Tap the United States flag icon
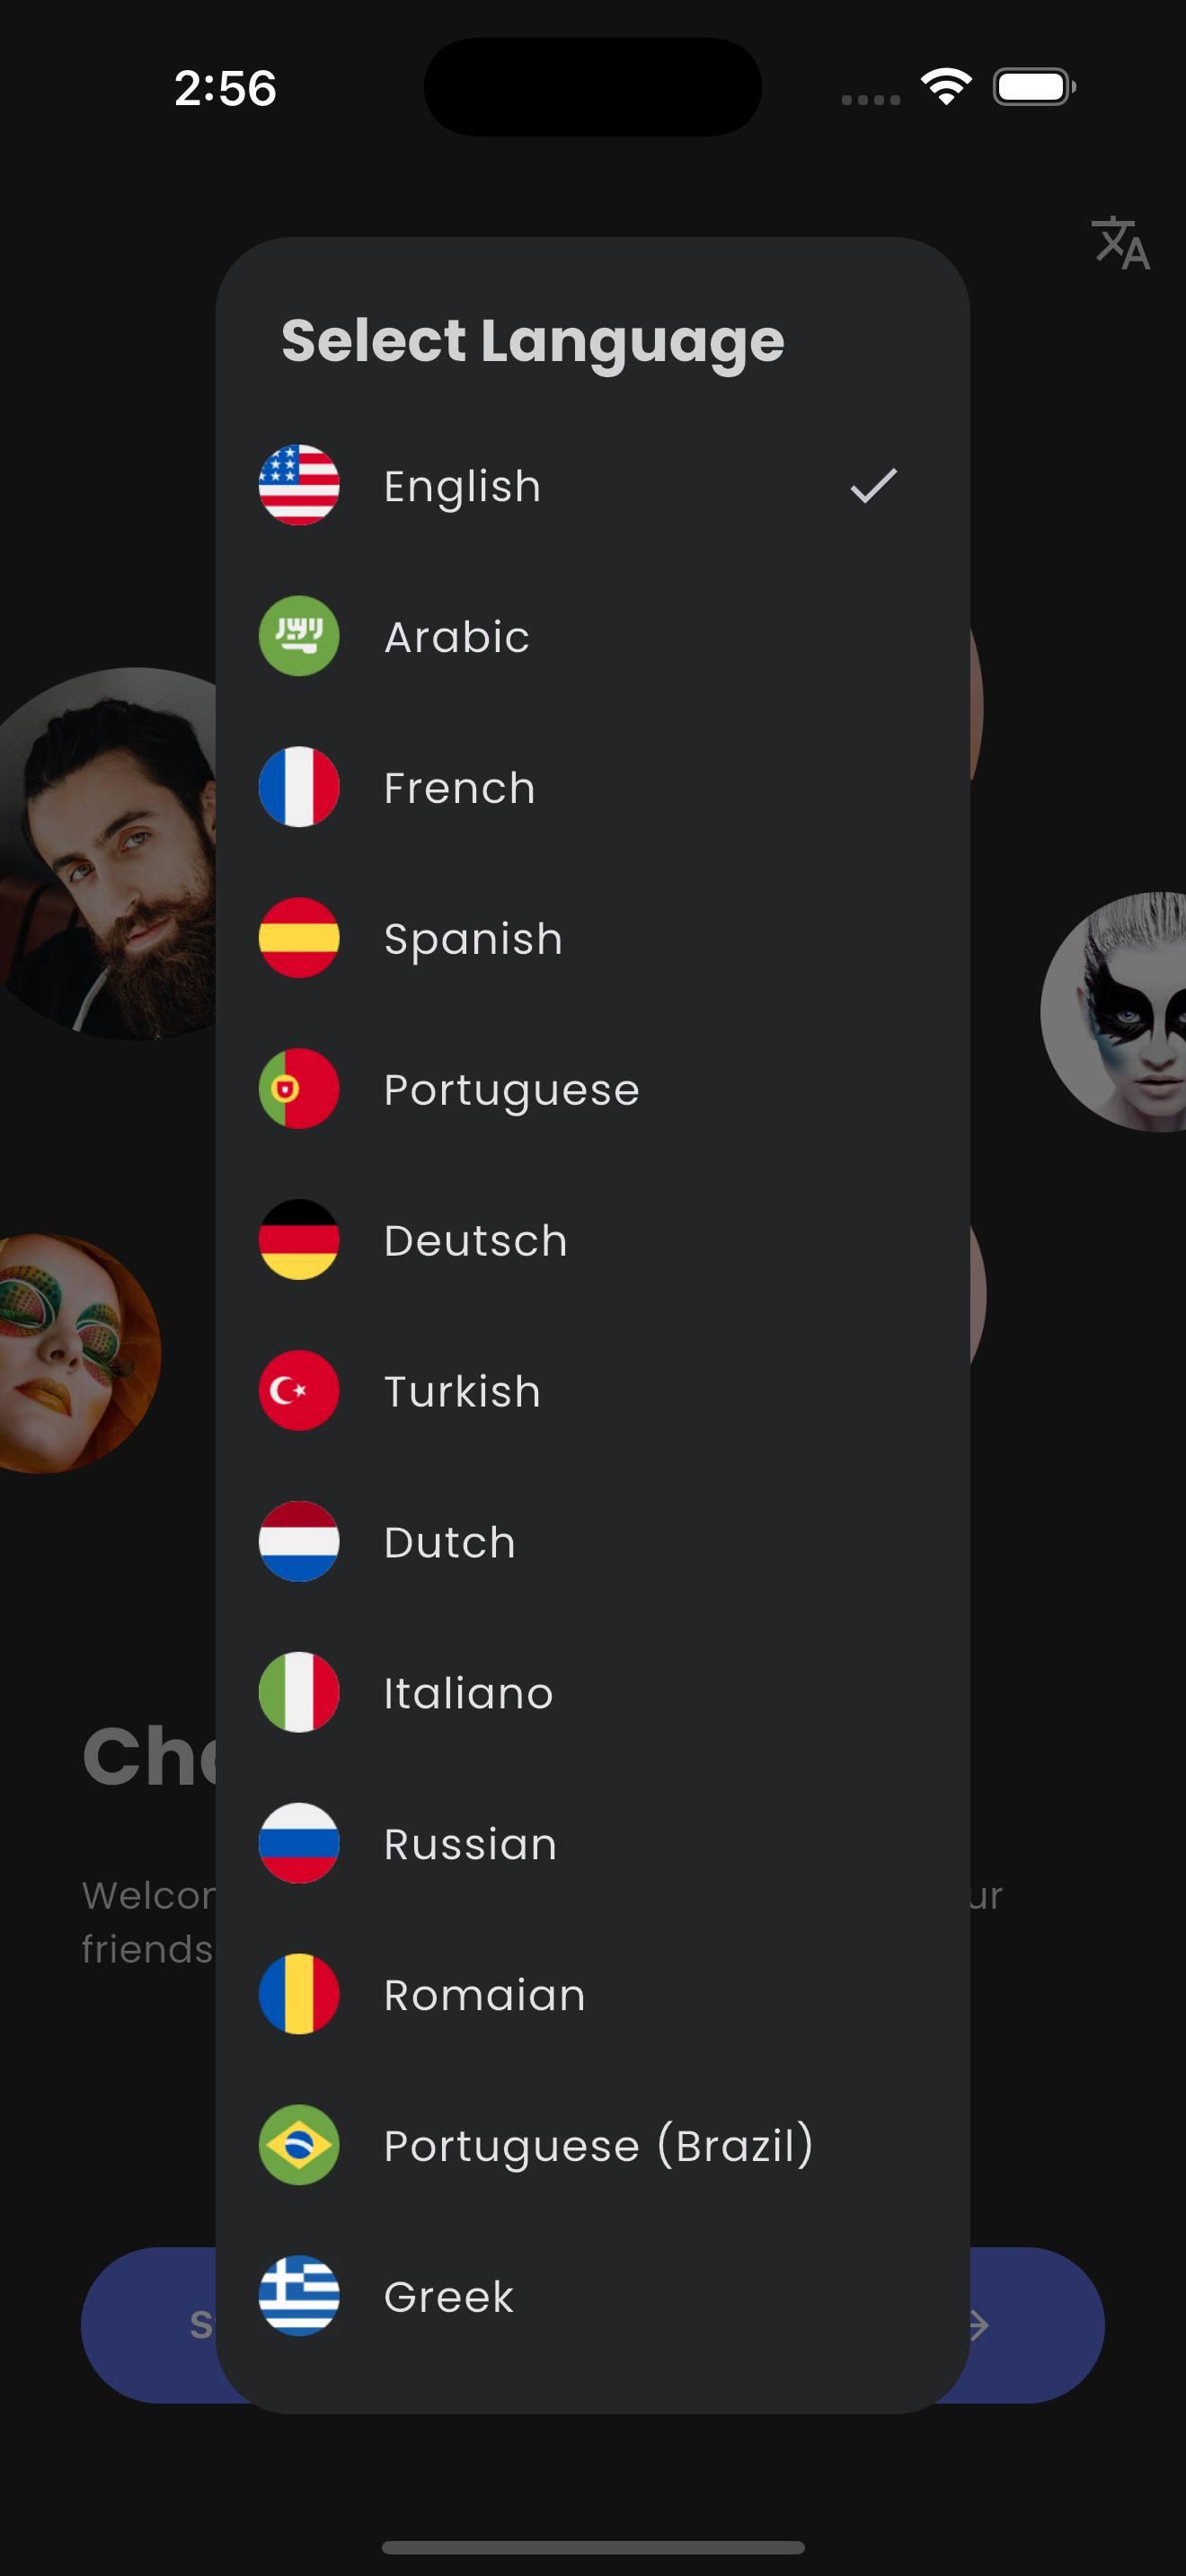The width and height of the screenshot is (1186, 2576). click(299, 485)
